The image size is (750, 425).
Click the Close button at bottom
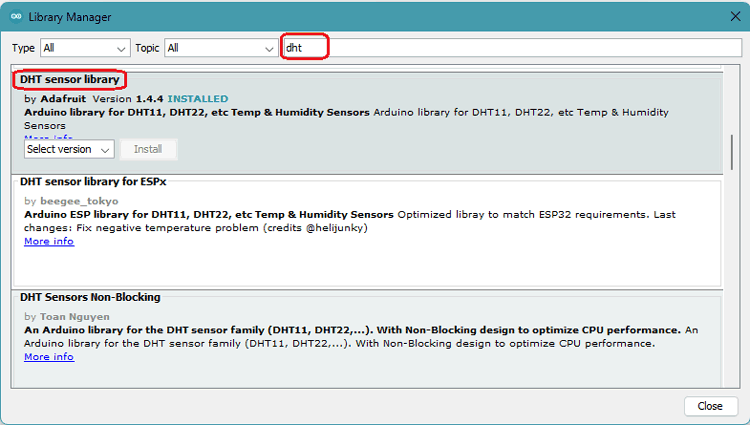(710, 406)
